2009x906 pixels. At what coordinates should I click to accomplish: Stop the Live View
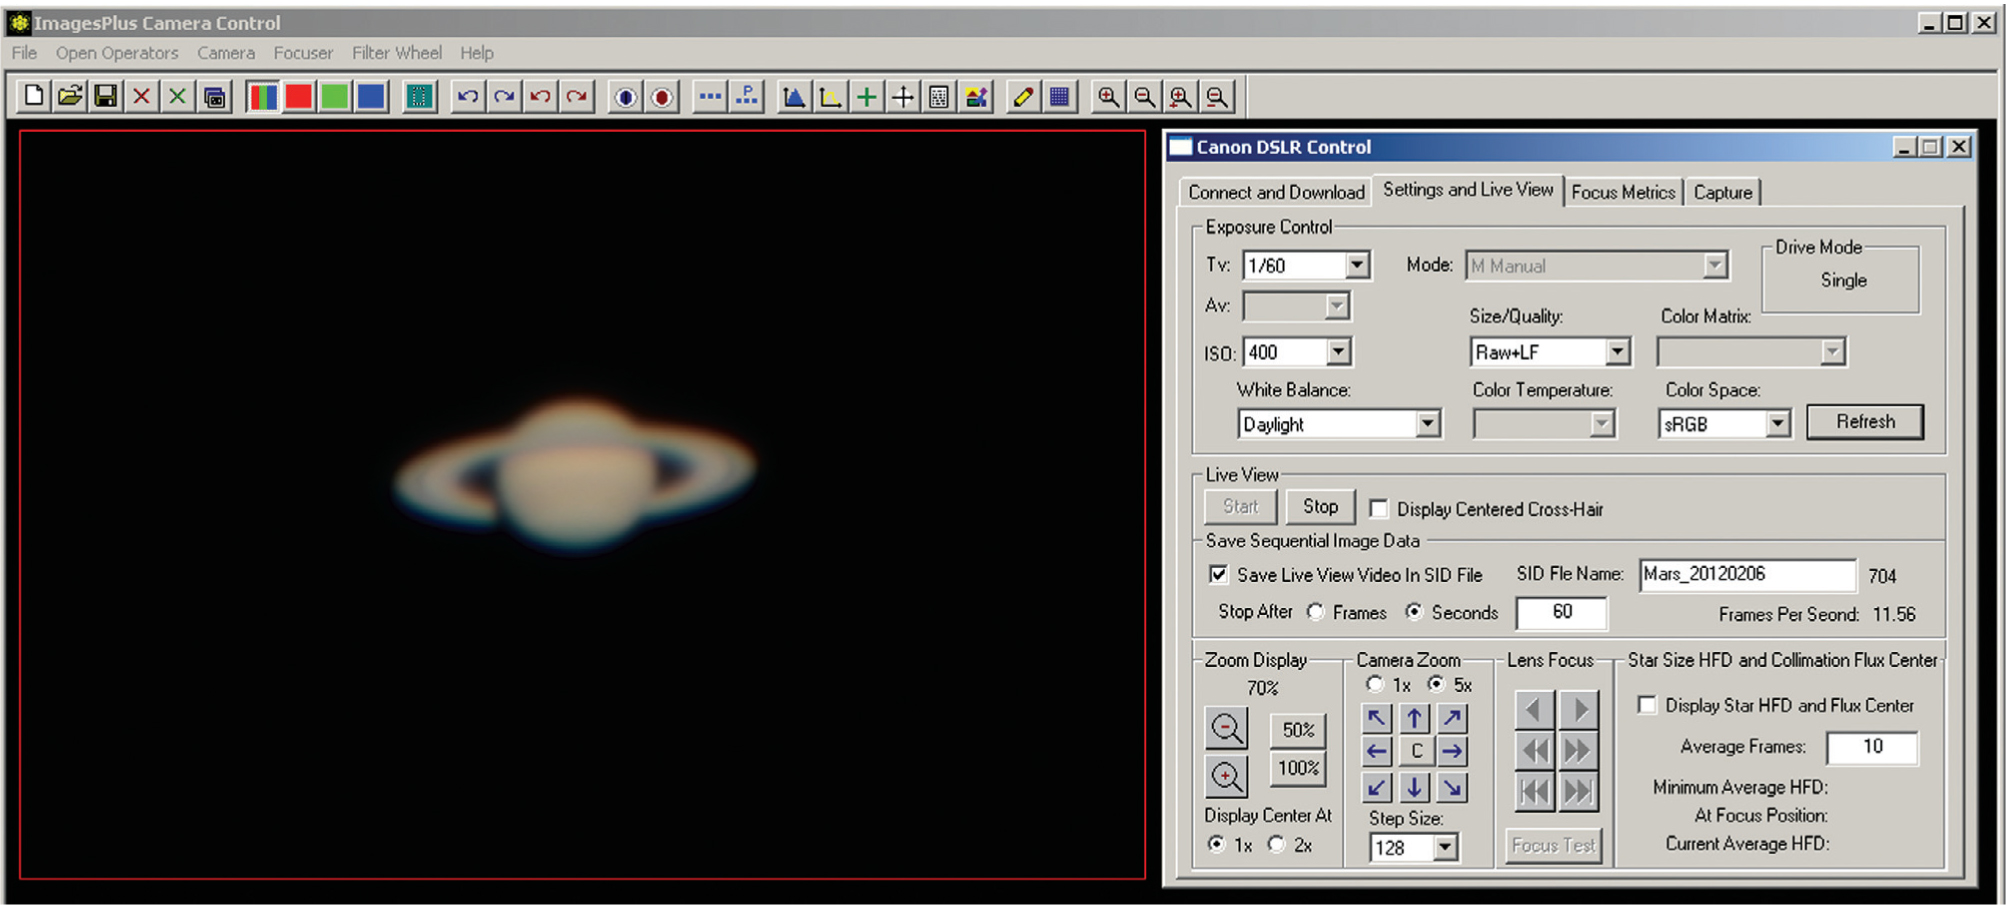[1320, 507]
